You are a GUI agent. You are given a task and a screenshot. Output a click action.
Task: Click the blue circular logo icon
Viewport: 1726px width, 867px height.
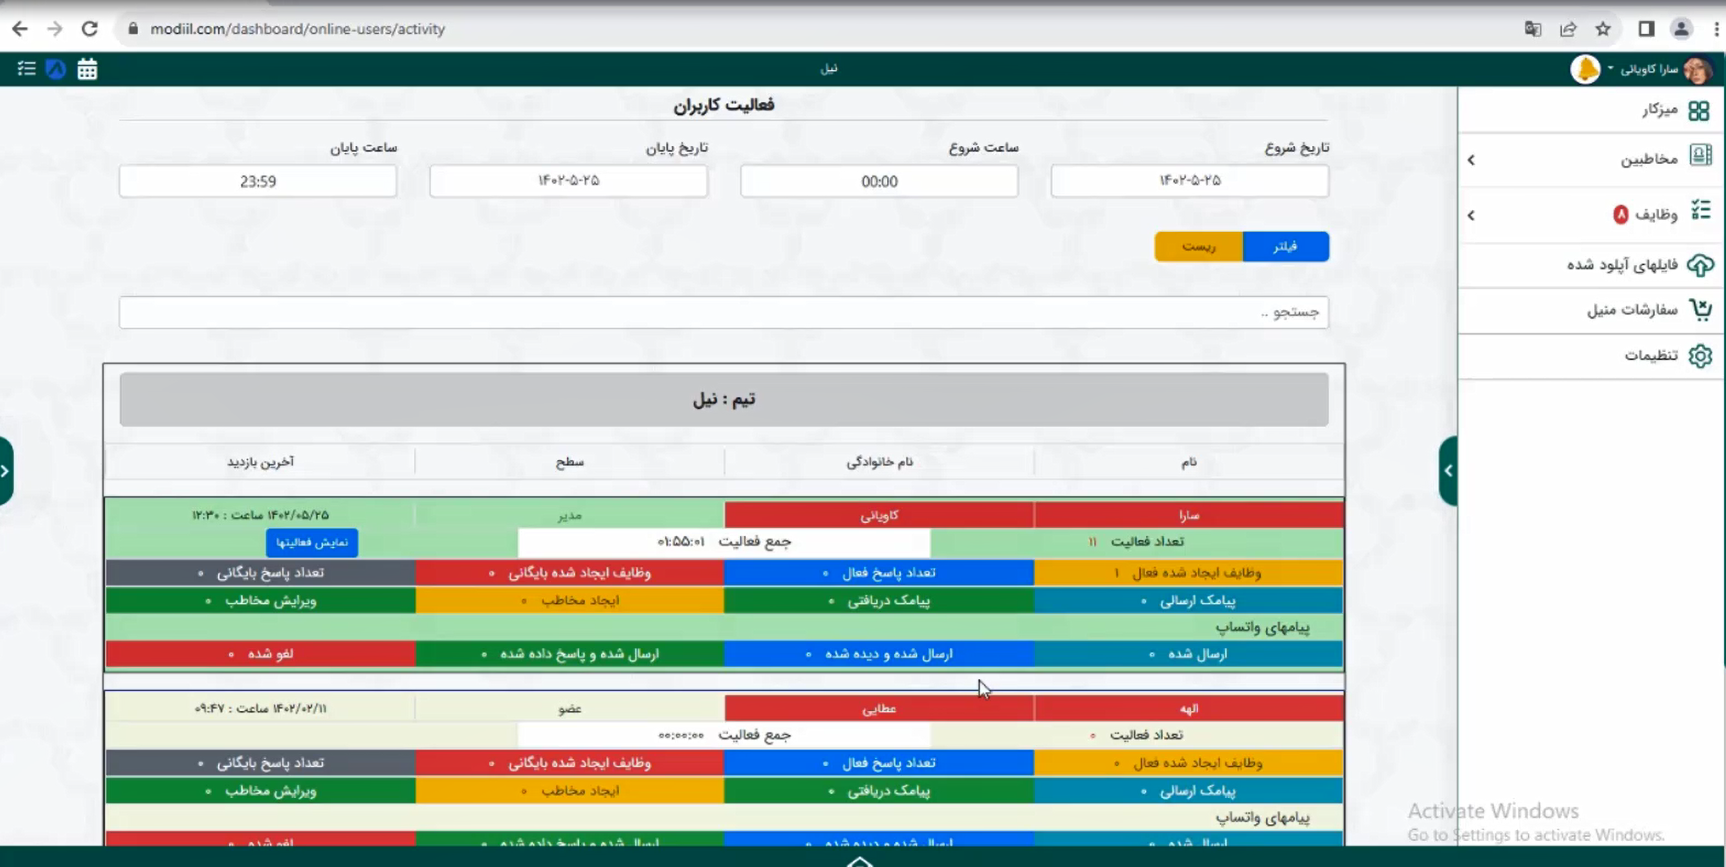pyautogui.click(x=56, y=69)
